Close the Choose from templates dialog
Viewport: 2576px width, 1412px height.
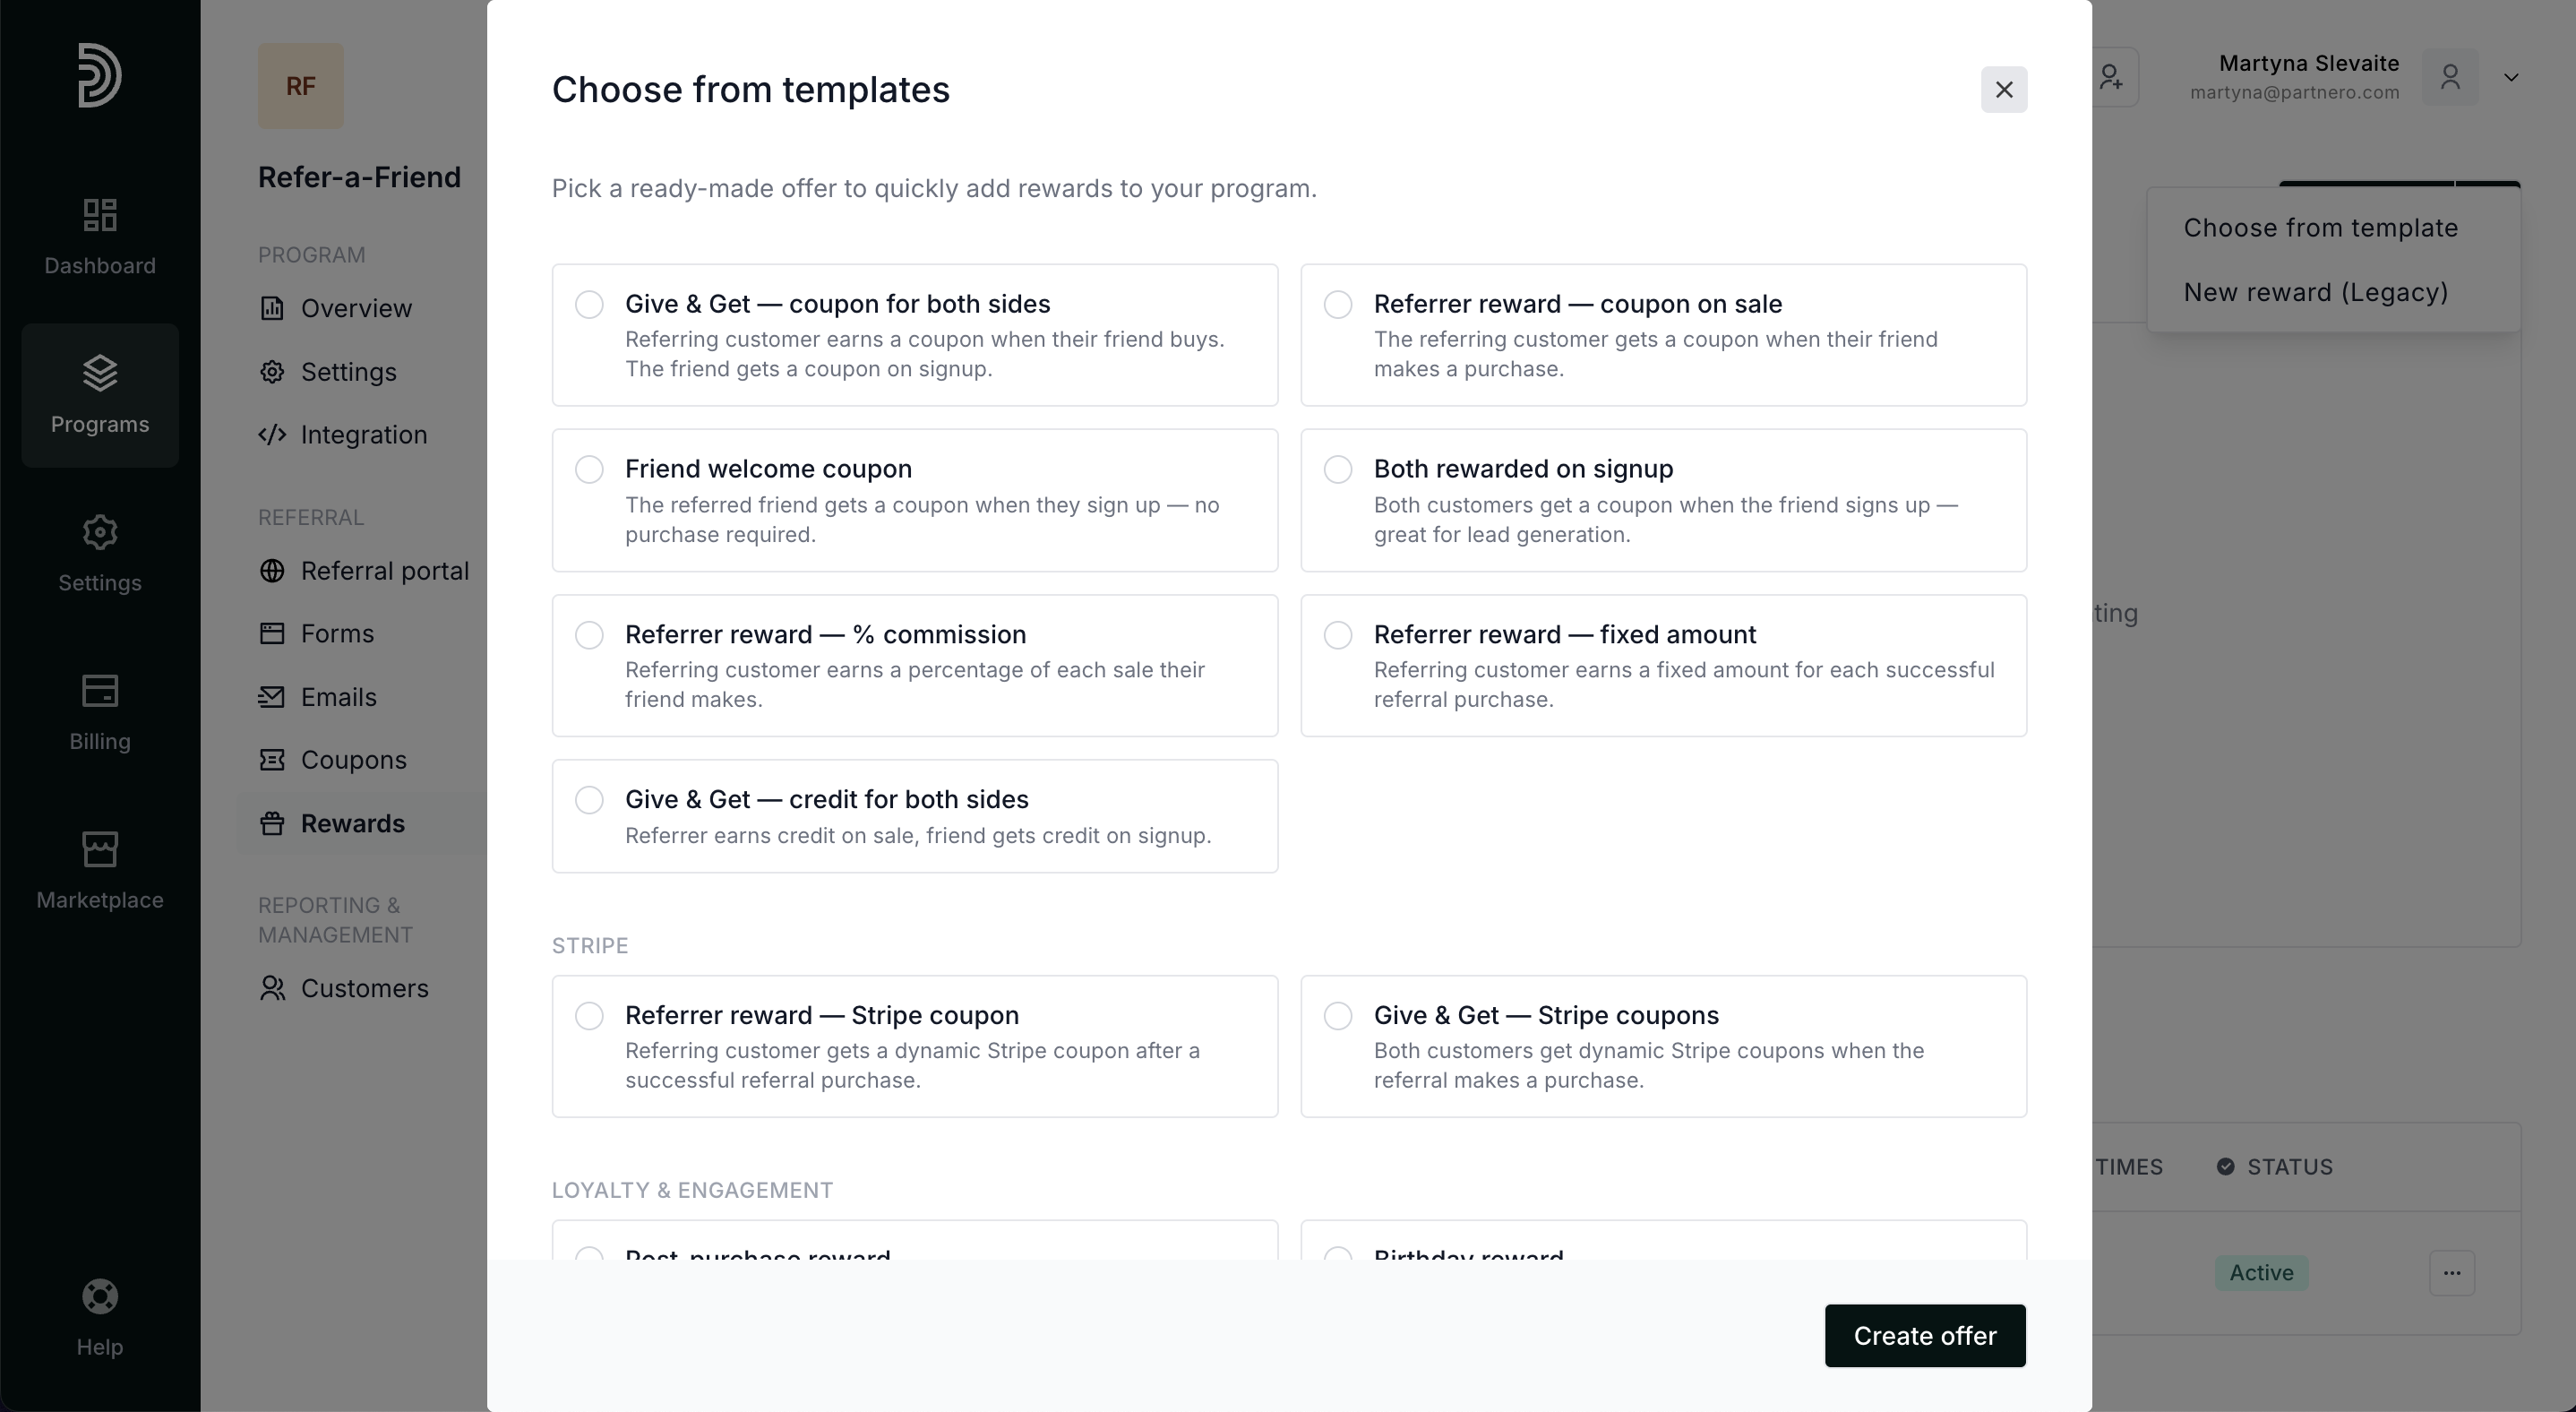coord(2003,90)
